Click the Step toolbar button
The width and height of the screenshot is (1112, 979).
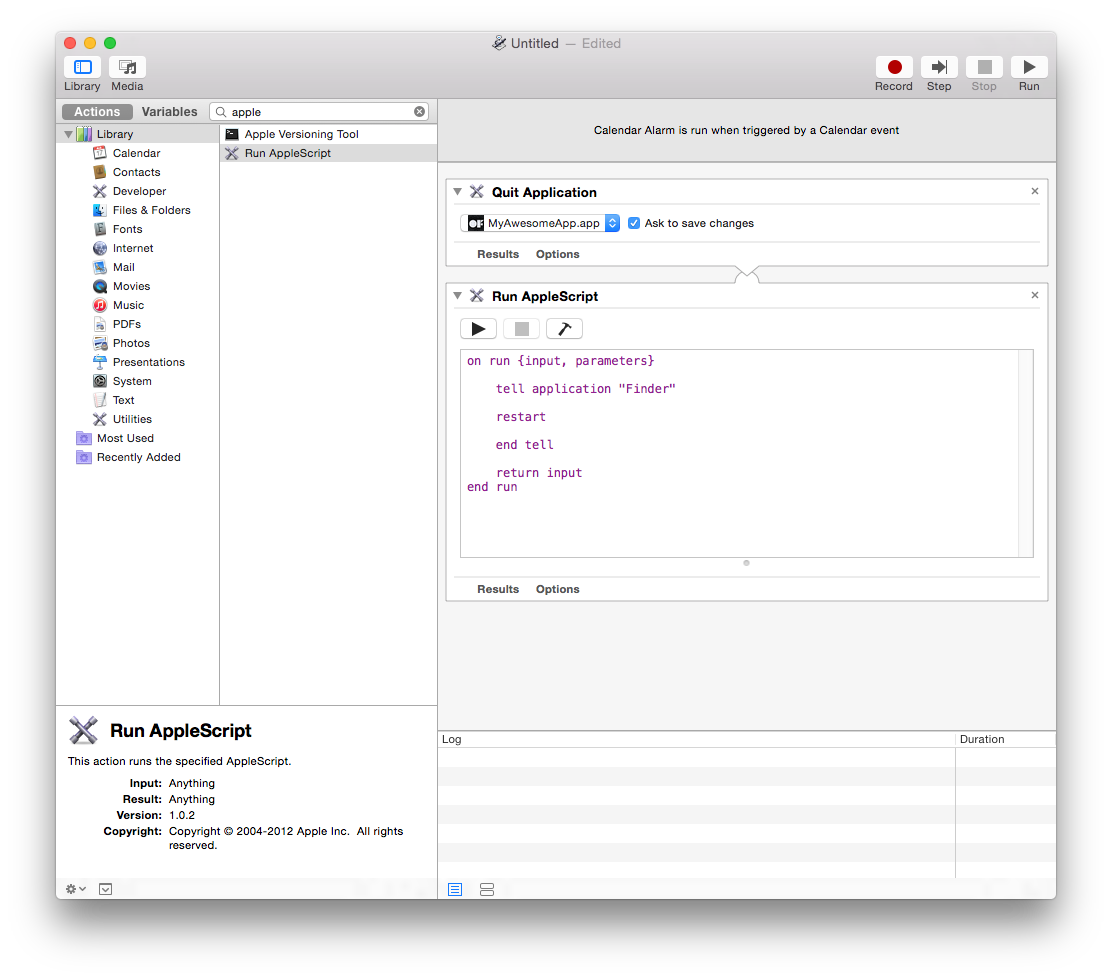pyautogui.click(x=939, y=67)
